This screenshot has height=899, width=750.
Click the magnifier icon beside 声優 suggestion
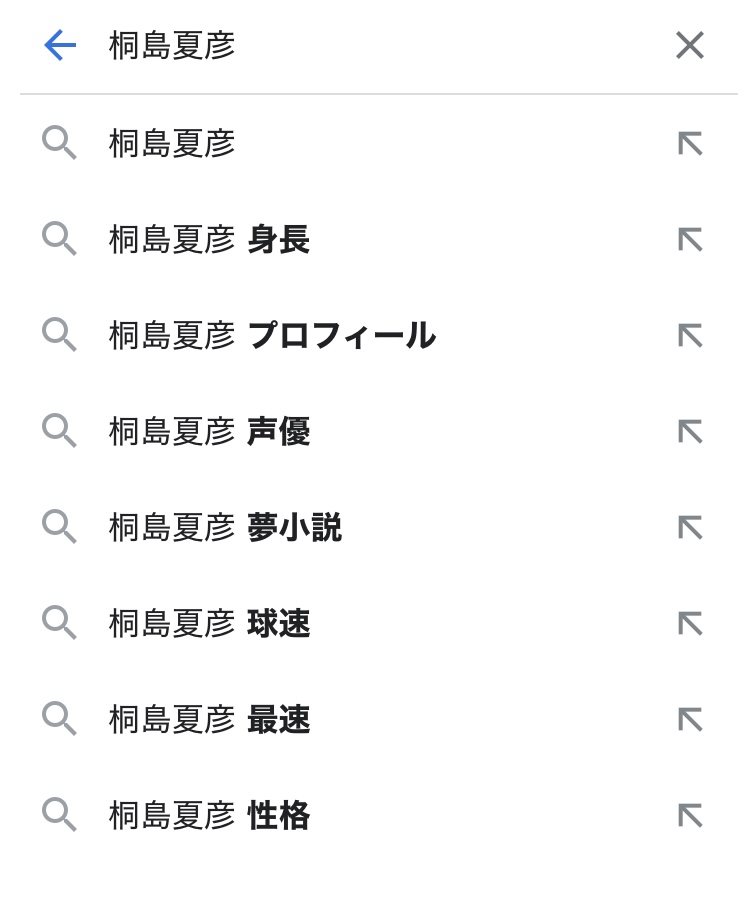[x=59, y=431]
